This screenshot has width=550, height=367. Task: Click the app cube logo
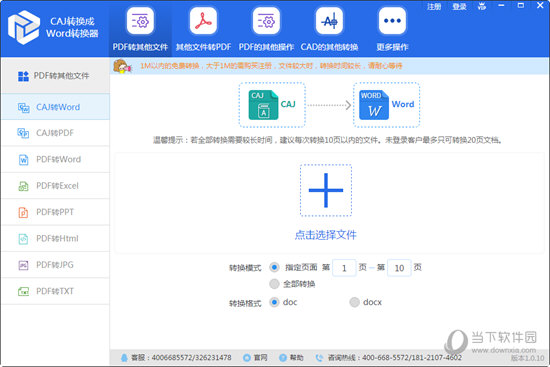pyautogui.click(x=24, y=27)
